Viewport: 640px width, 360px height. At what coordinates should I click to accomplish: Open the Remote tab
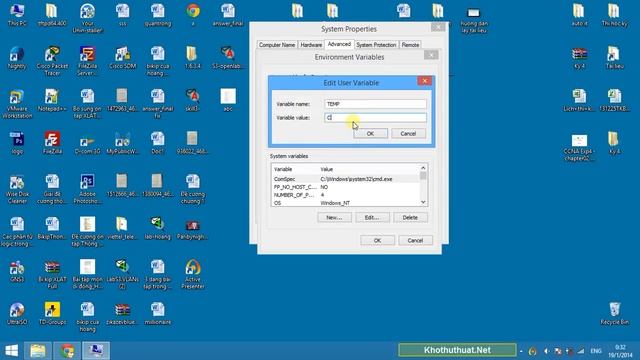pyautogui.click(x=410, y=45)
